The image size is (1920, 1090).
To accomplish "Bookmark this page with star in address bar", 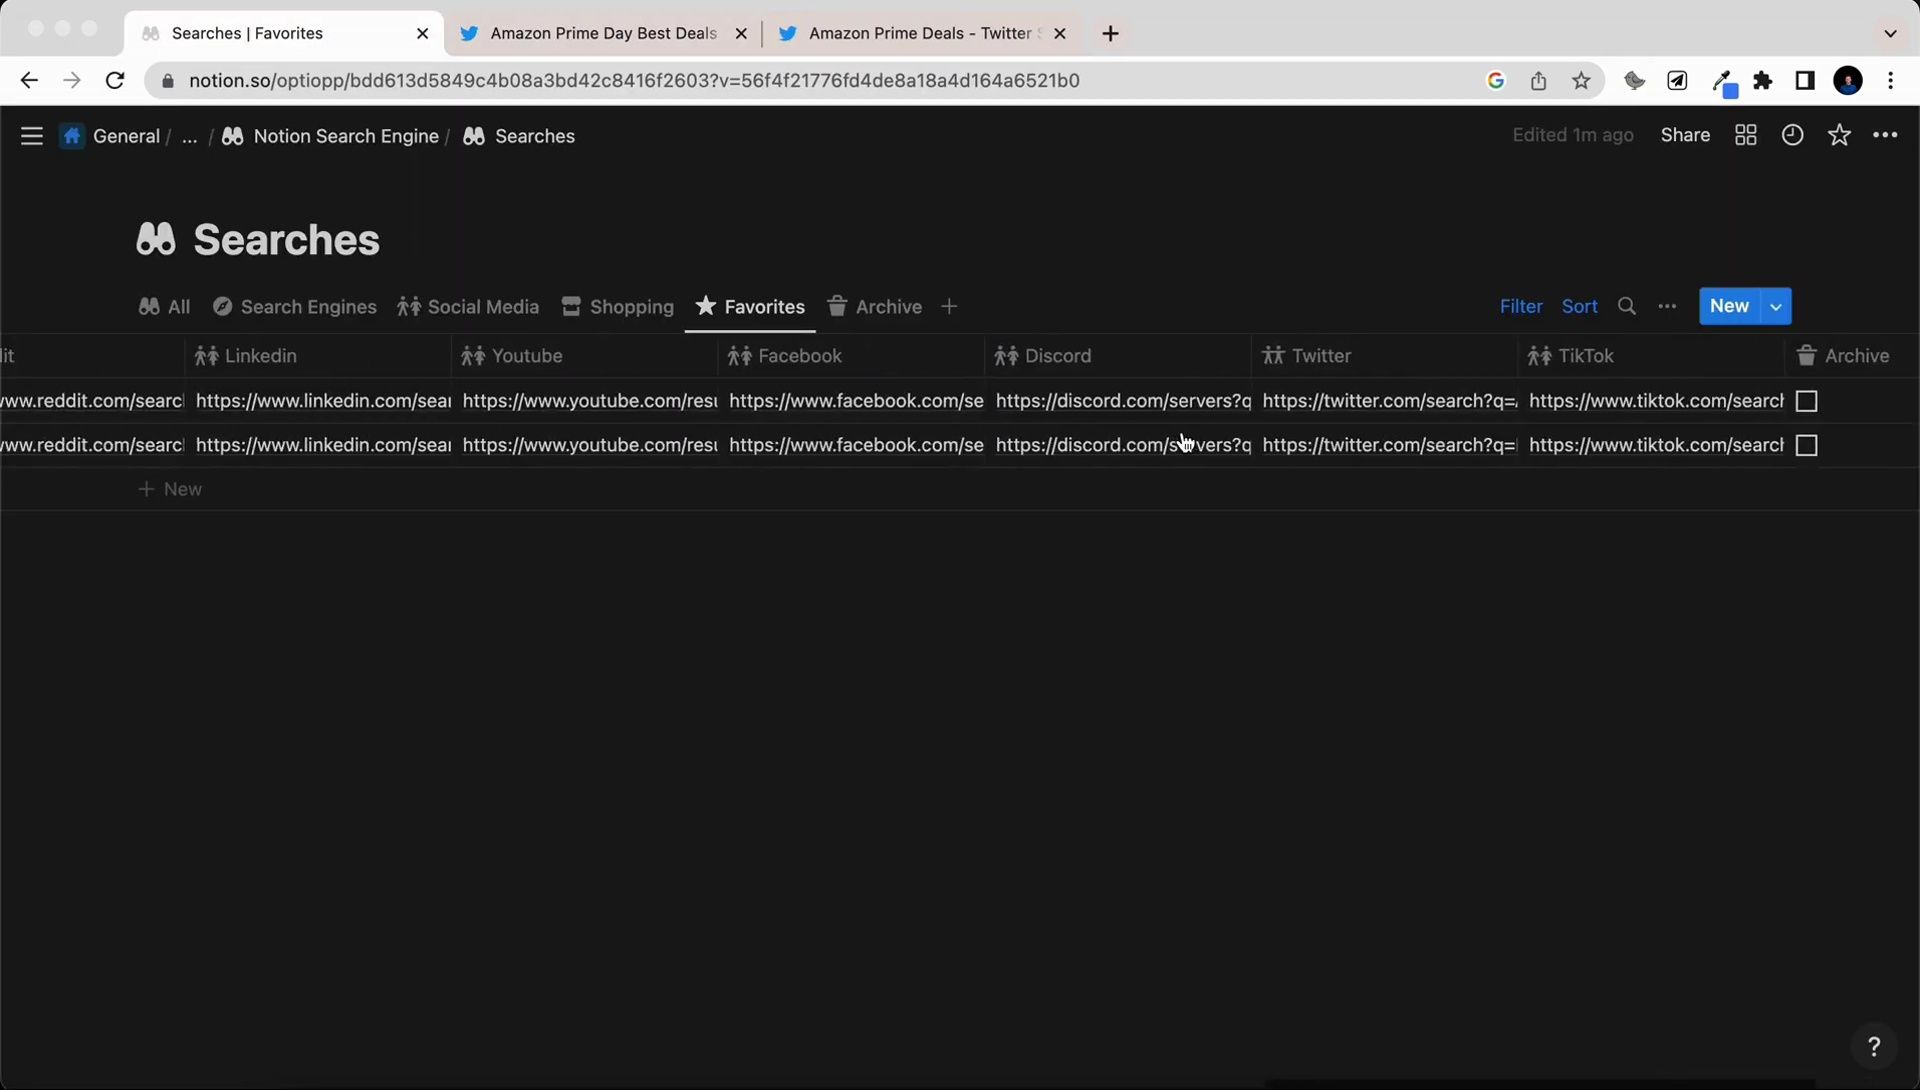I will (x=1581, y=81).
